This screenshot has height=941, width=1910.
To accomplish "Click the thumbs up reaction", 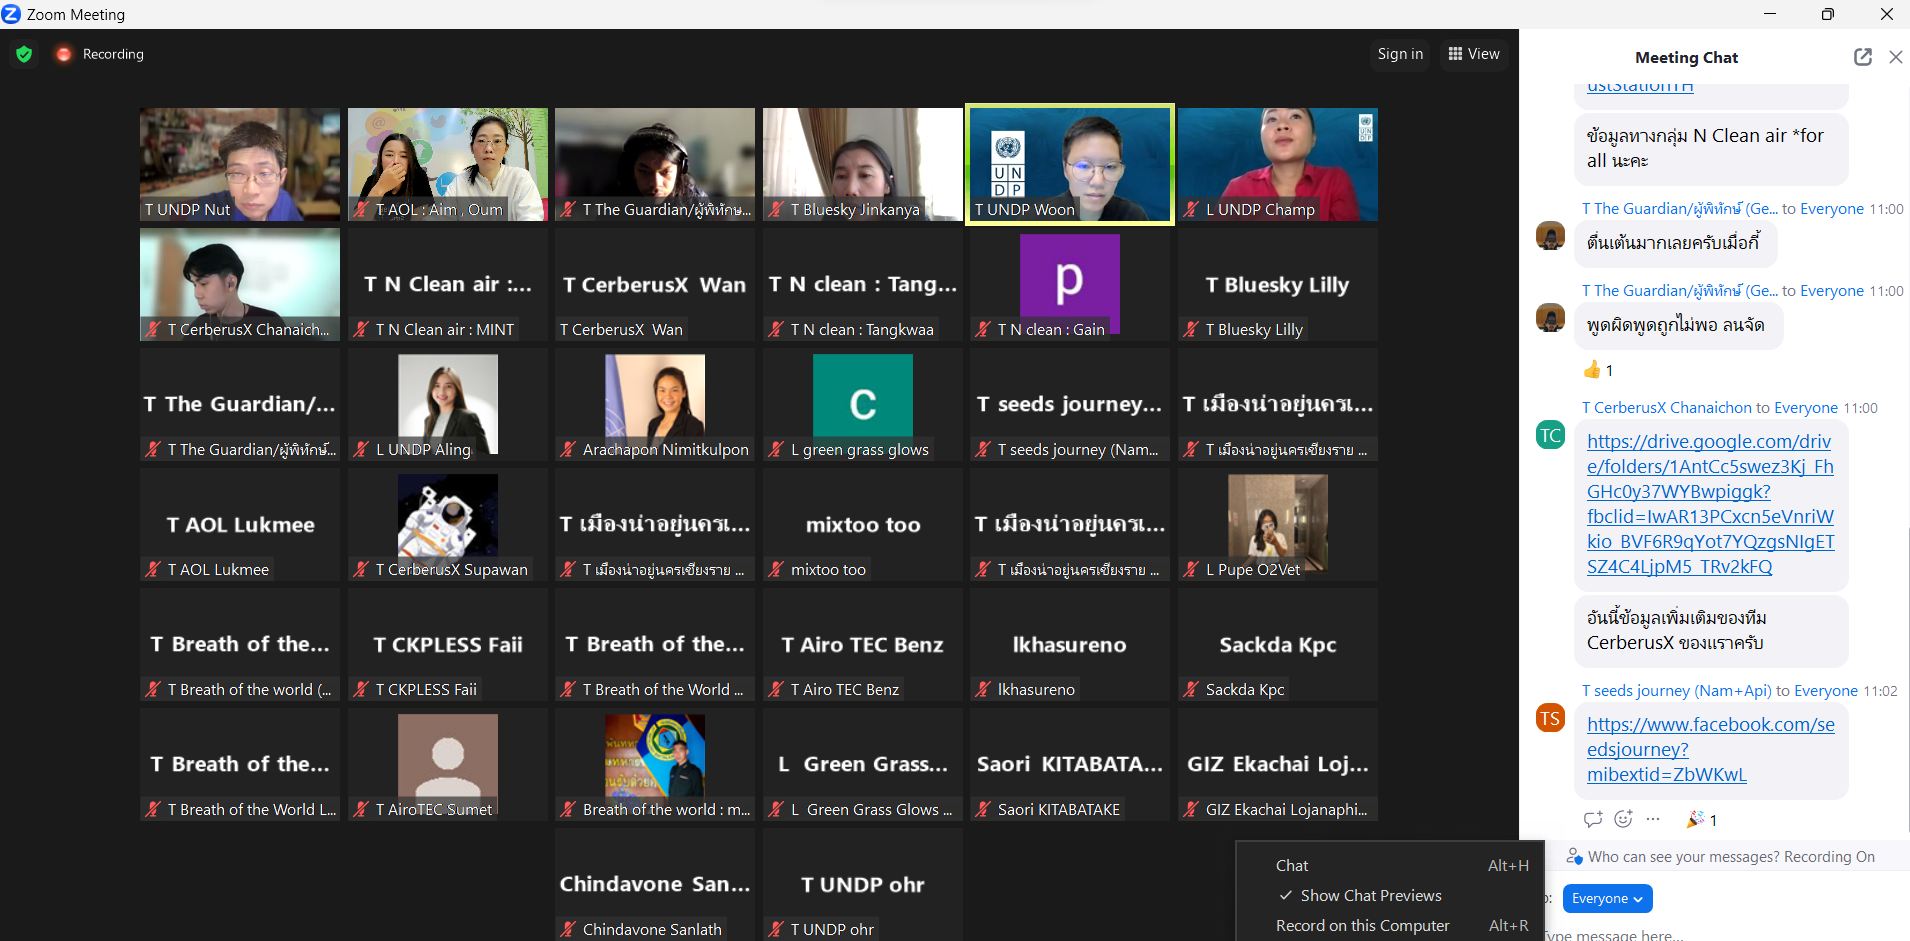I will 1598,370.
